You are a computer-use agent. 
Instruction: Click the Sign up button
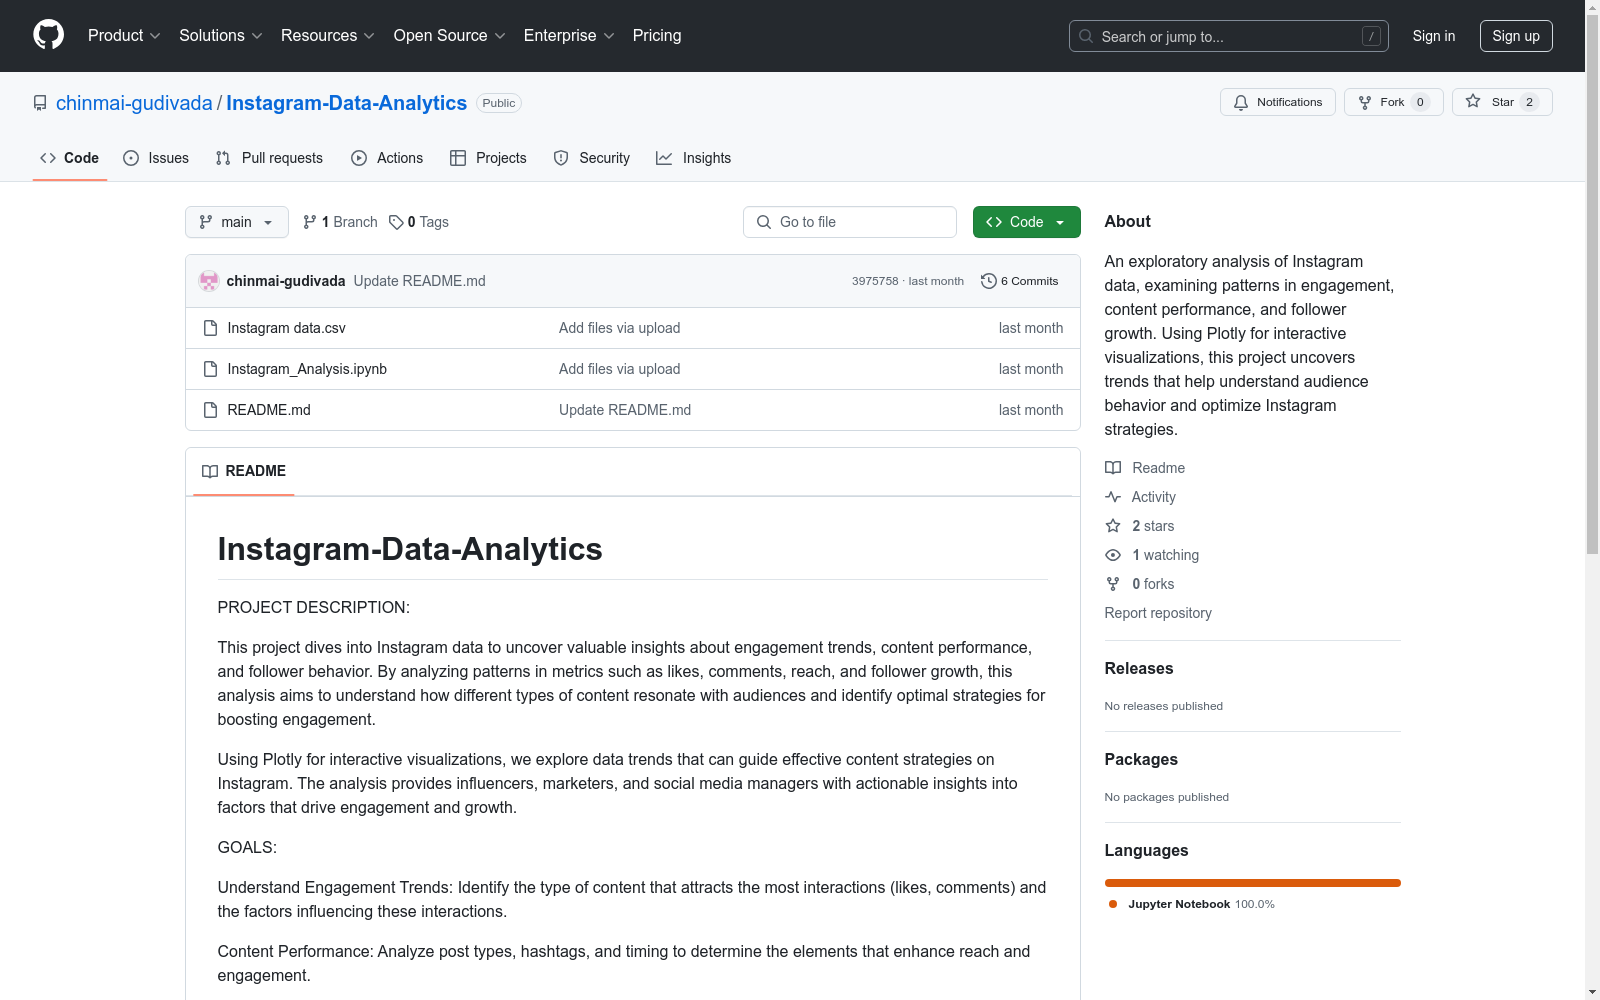(x=1516, y=36)
